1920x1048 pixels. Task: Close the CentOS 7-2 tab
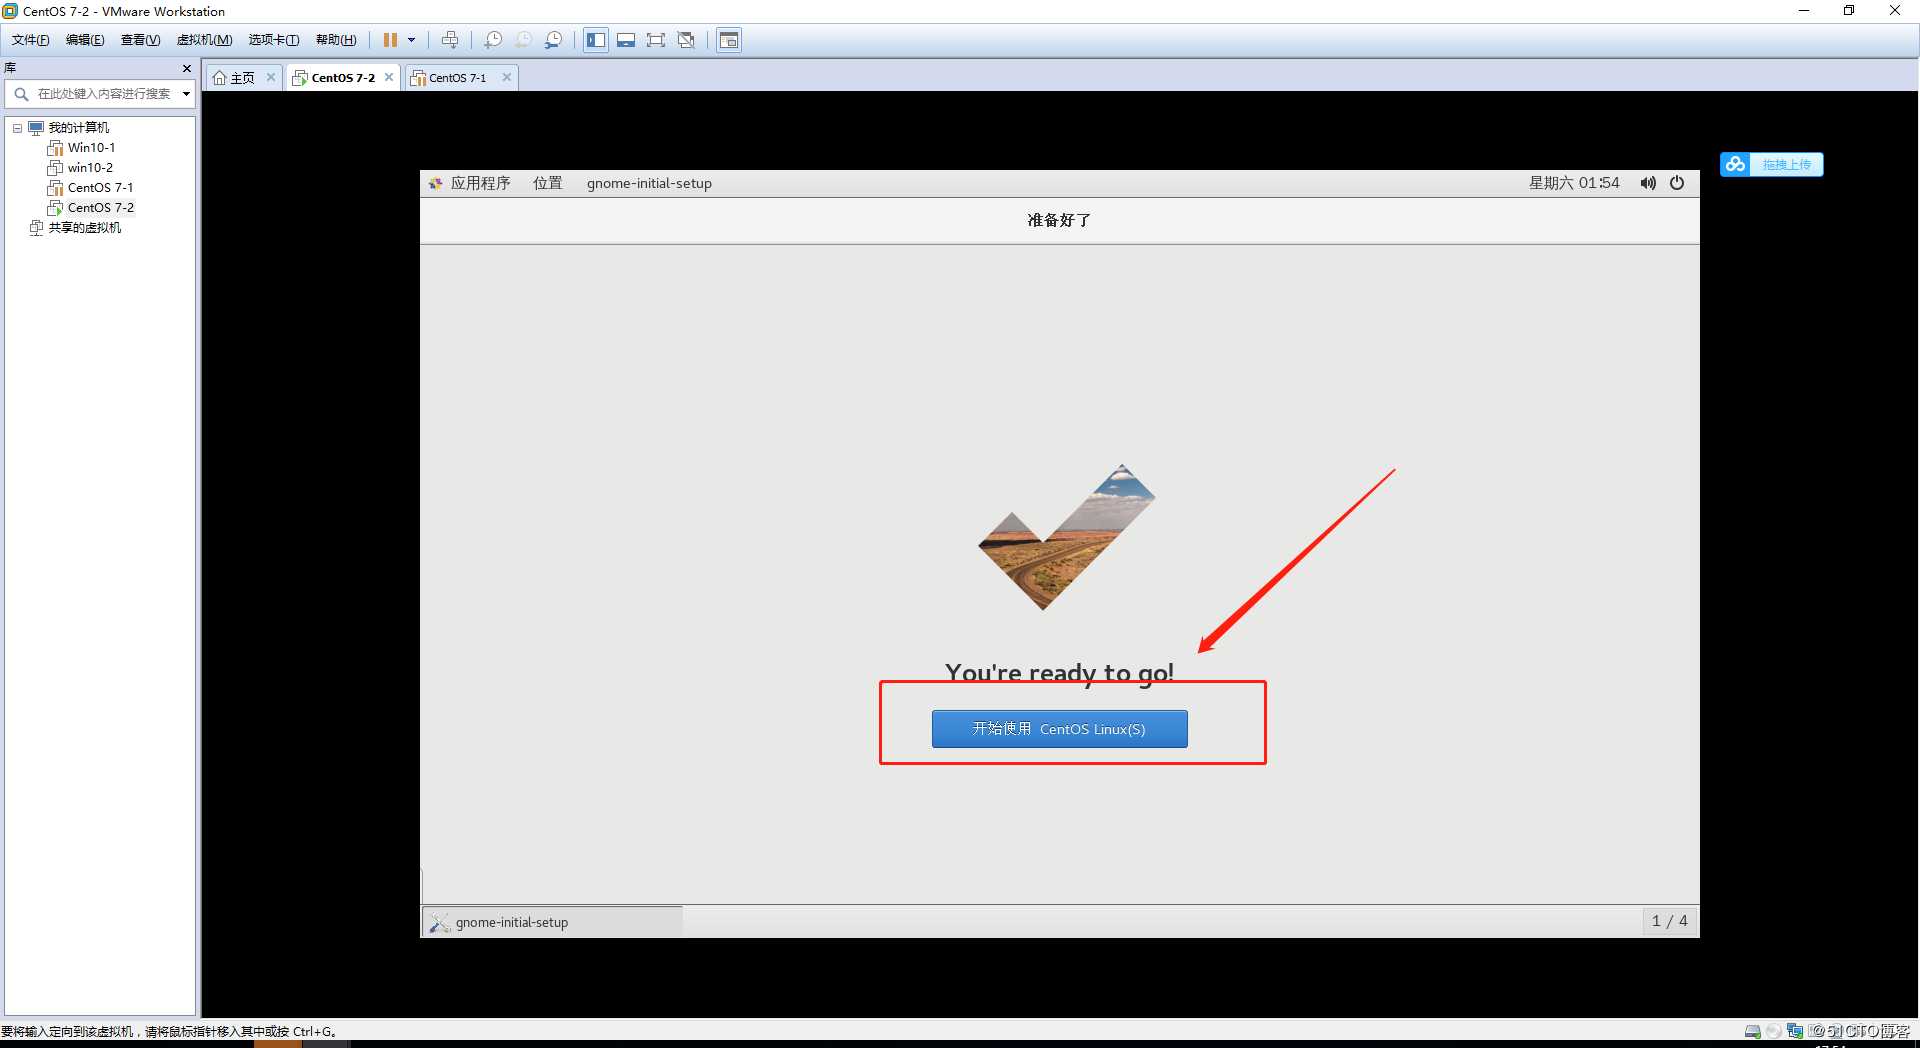point(389,77)
